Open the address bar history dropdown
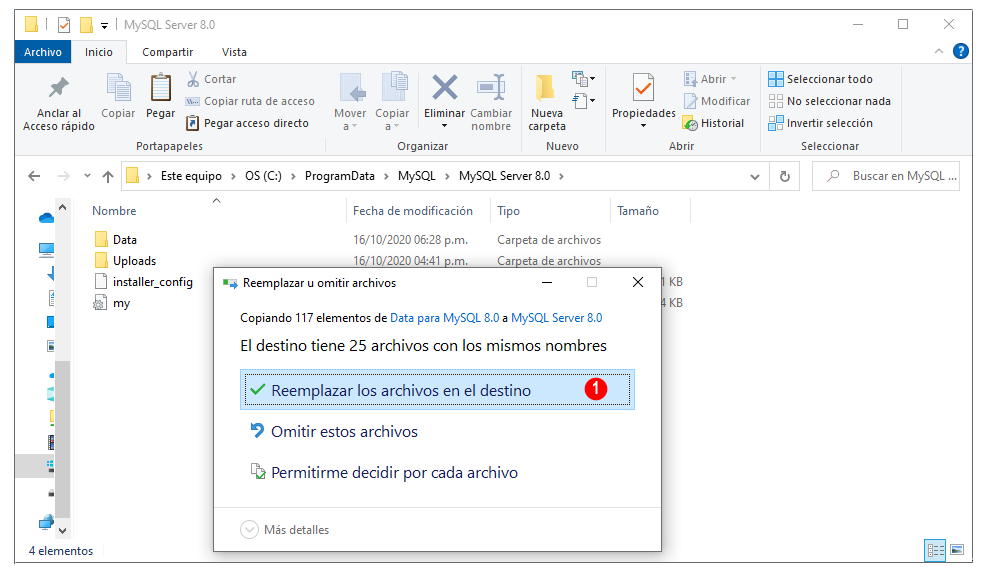Viewport: 992px width, 567px height. [x=755, y=177]
